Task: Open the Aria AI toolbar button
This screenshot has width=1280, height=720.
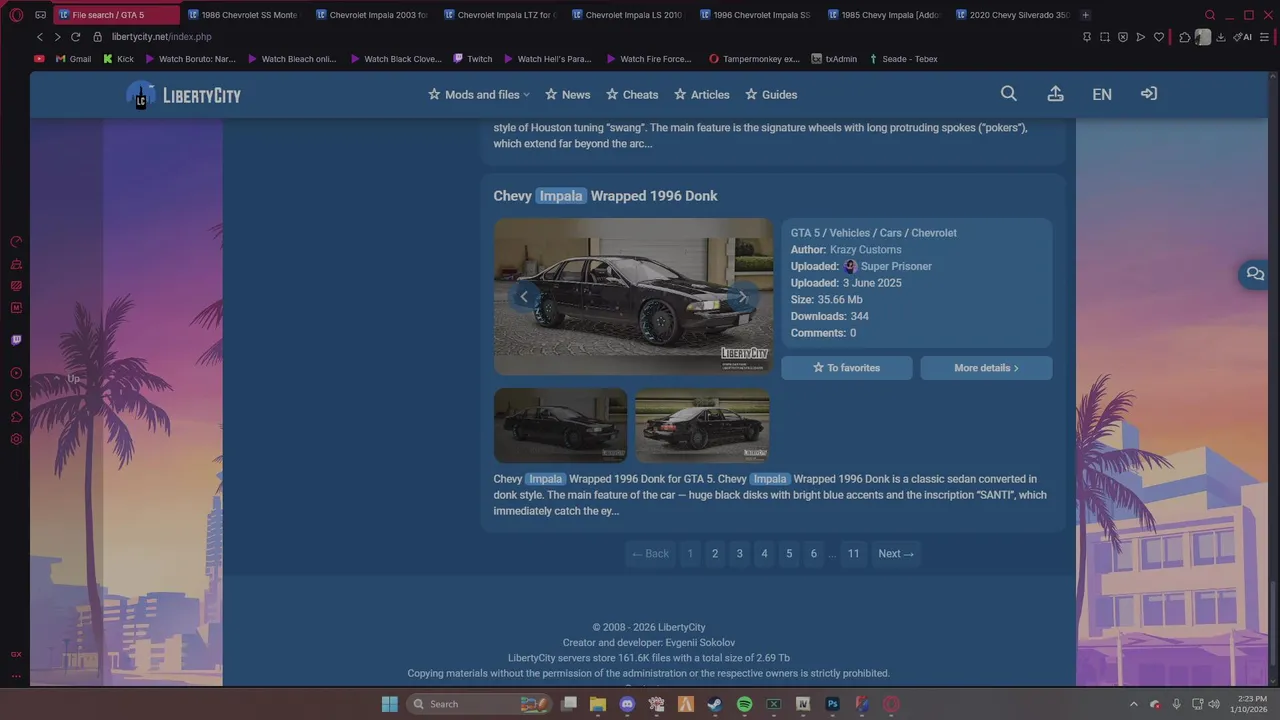Action: (1243, 37)
